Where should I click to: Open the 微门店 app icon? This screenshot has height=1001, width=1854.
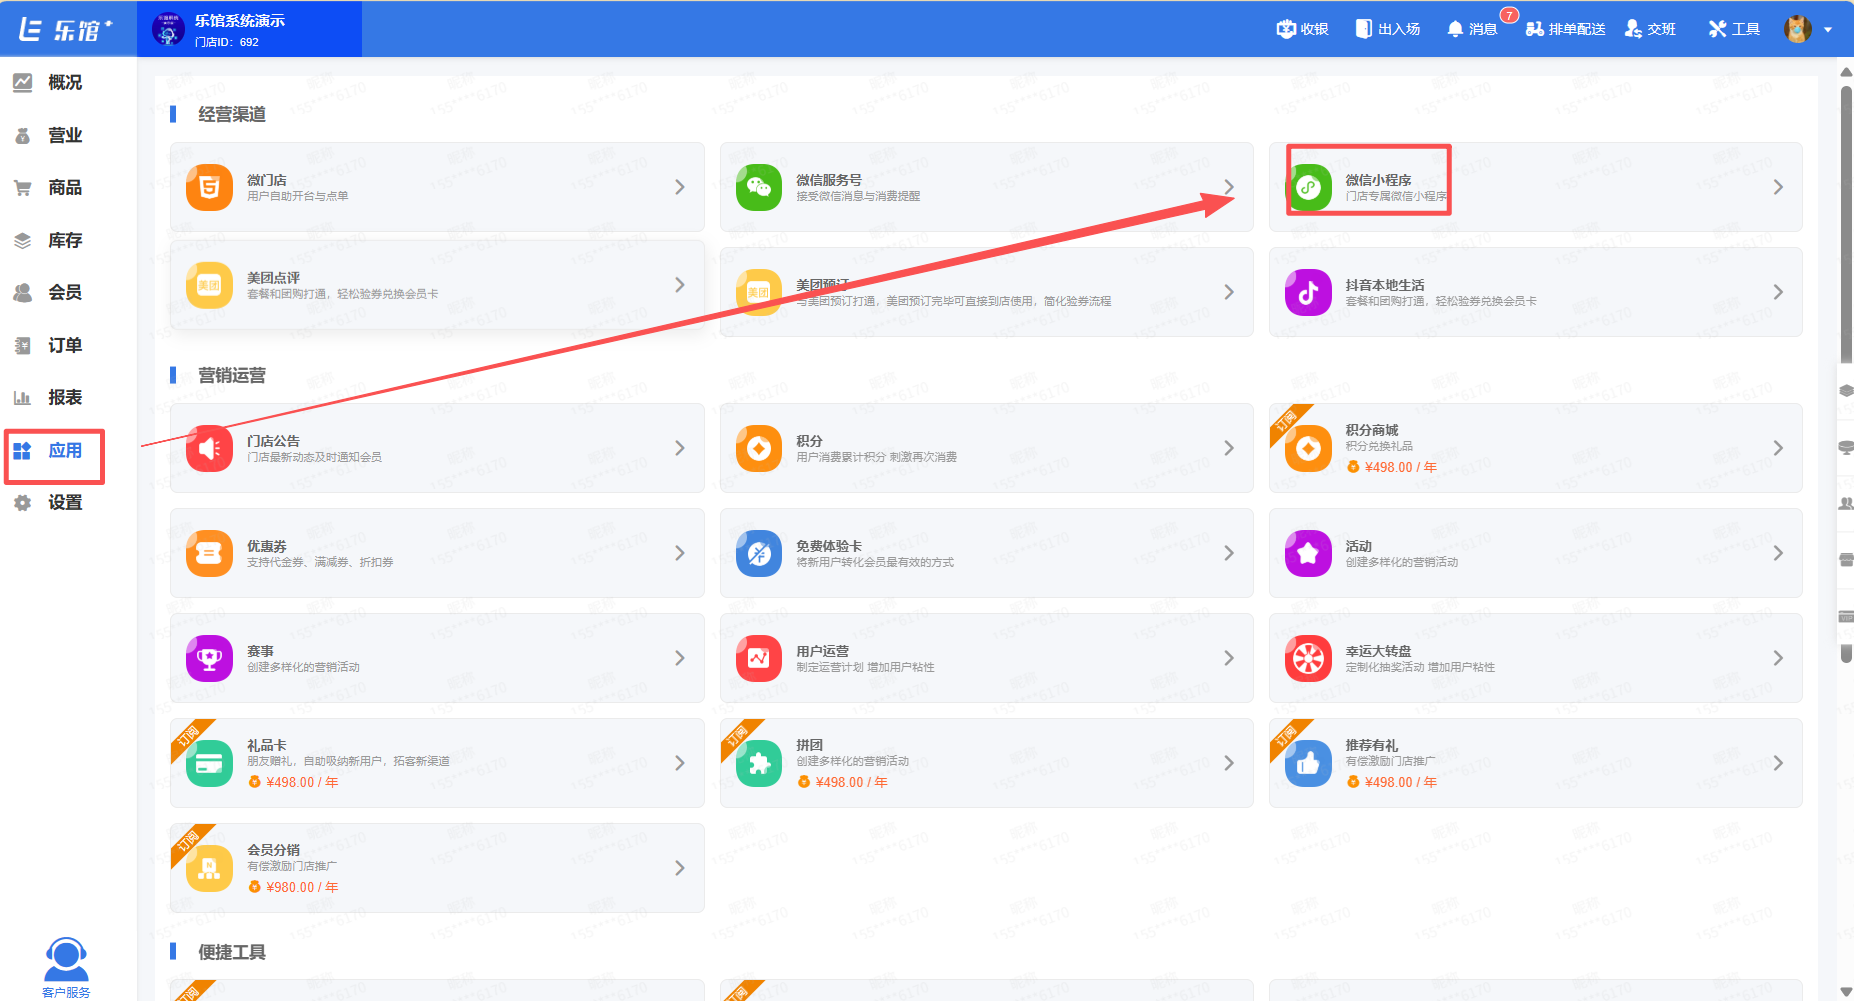[x=209, y=187]
